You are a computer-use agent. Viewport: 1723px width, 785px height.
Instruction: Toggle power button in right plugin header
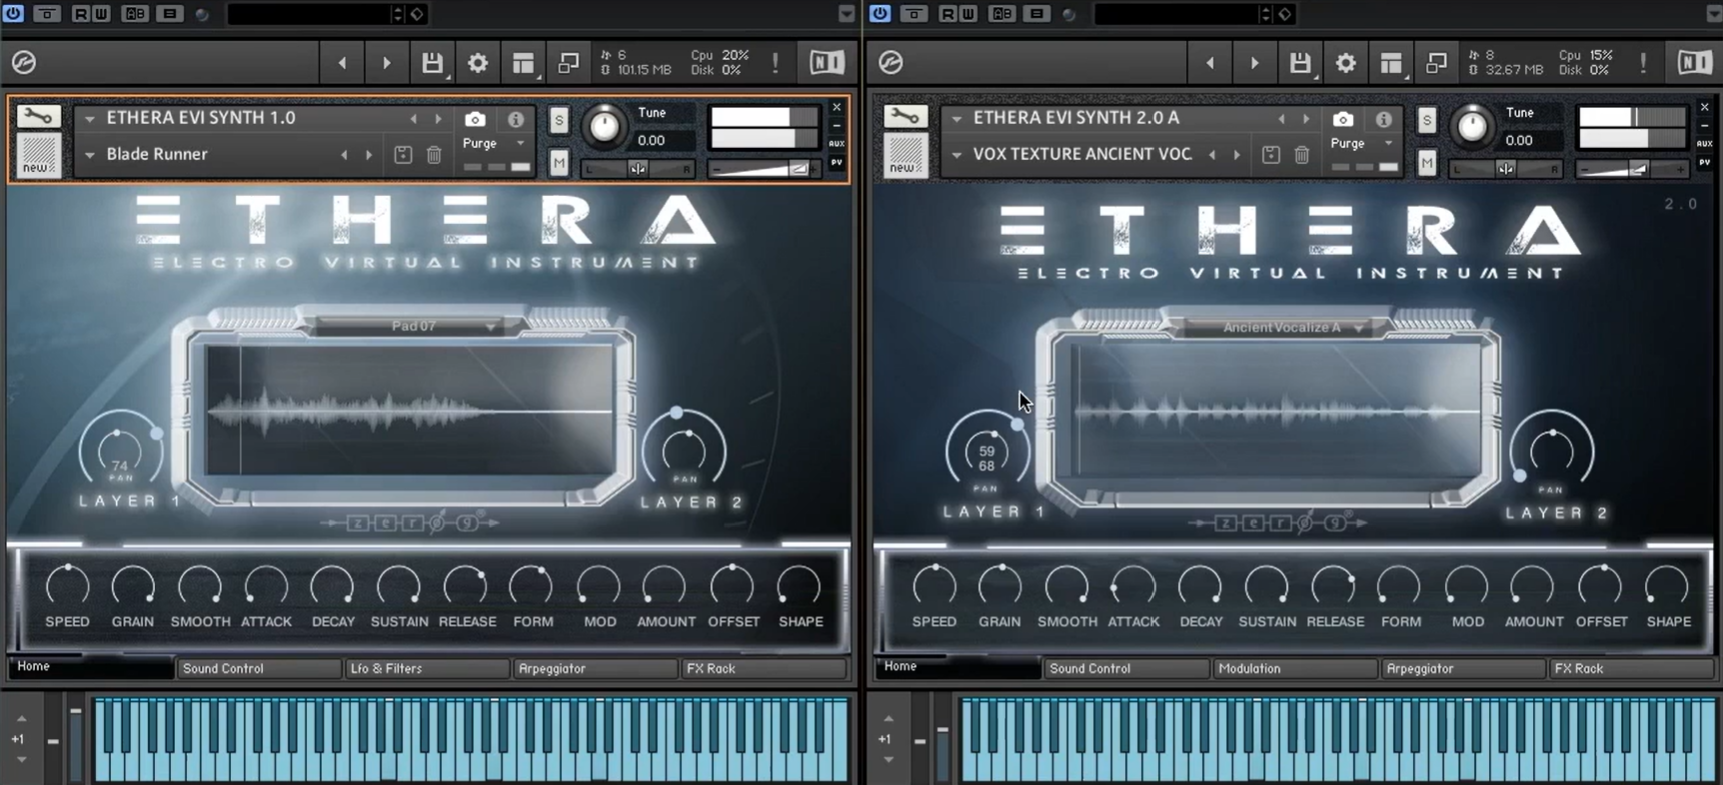881,13
